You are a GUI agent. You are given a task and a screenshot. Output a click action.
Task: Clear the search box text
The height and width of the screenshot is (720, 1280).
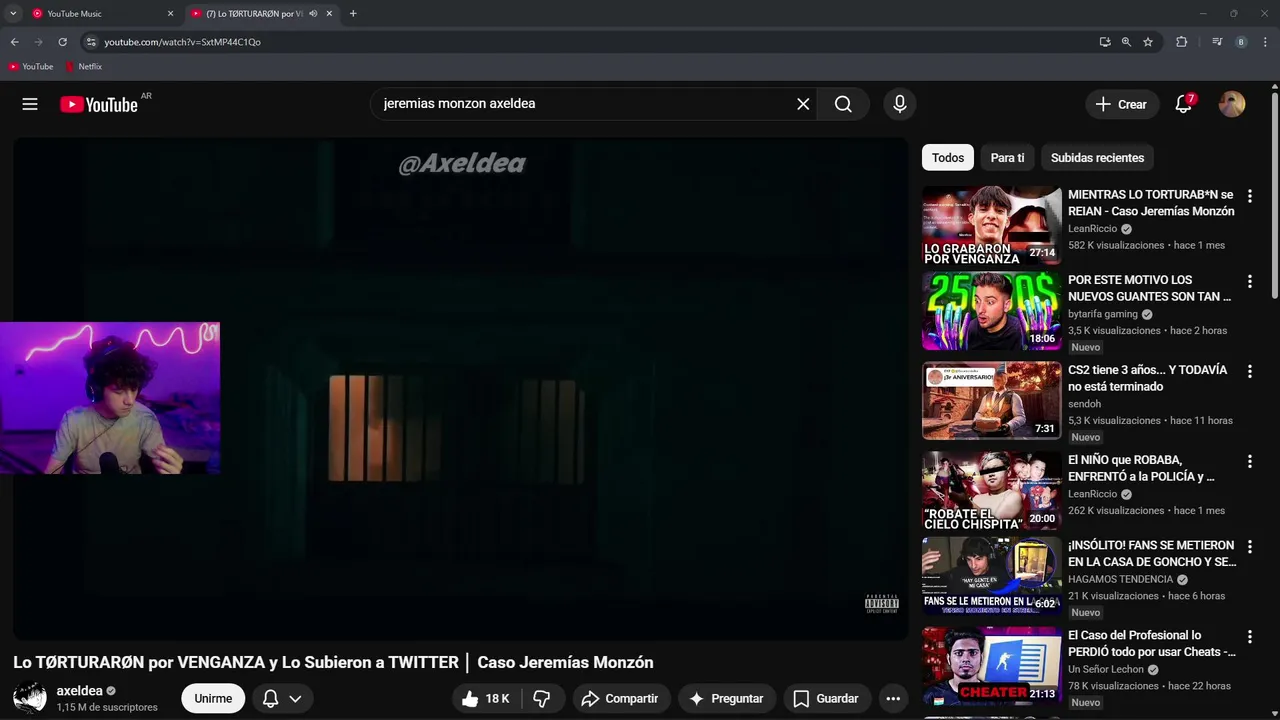point(803,104)
